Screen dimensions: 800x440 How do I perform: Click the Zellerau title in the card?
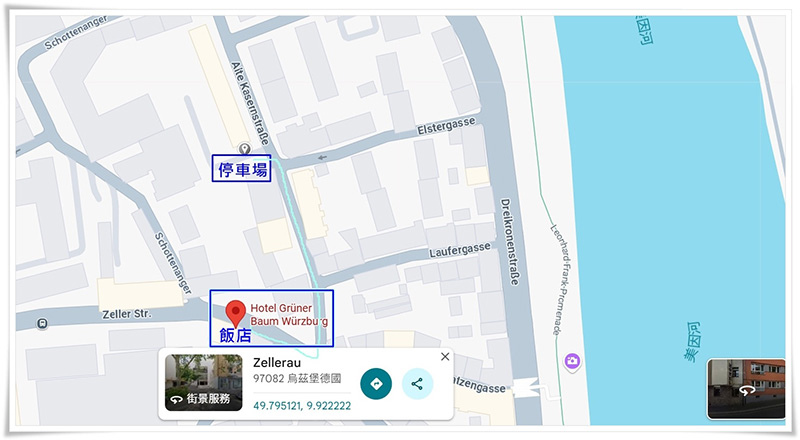coord(277,362)
